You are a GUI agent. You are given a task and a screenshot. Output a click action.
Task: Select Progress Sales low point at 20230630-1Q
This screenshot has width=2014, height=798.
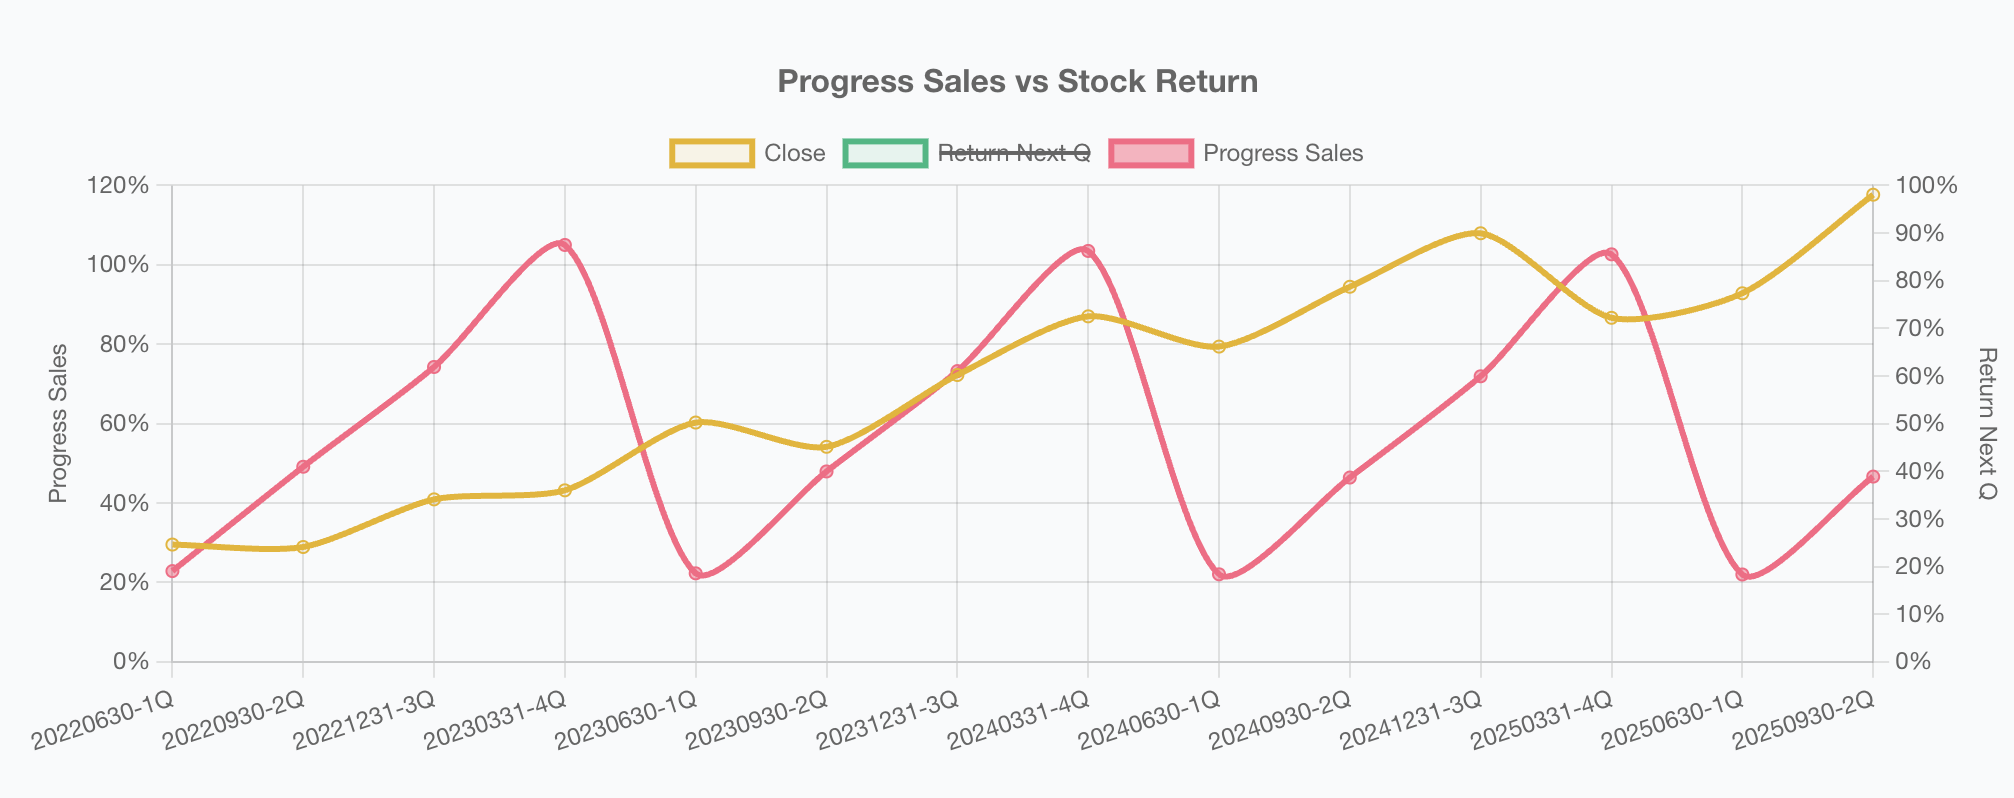coord(696,574)
